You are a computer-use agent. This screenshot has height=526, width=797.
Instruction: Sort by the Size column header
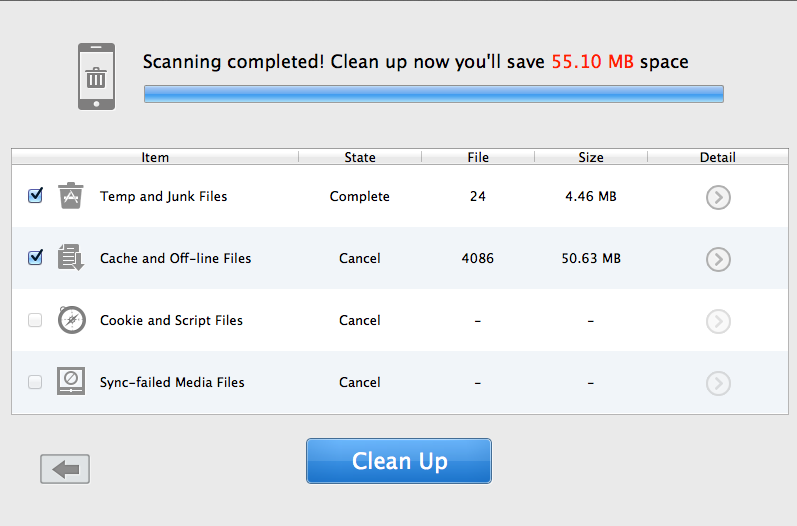click(x=591, y=157)
